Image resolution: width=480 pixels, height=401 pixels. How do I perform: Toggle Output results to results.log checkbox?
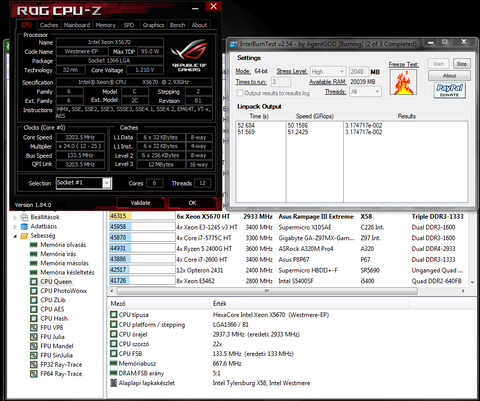[x=239, y=93]
